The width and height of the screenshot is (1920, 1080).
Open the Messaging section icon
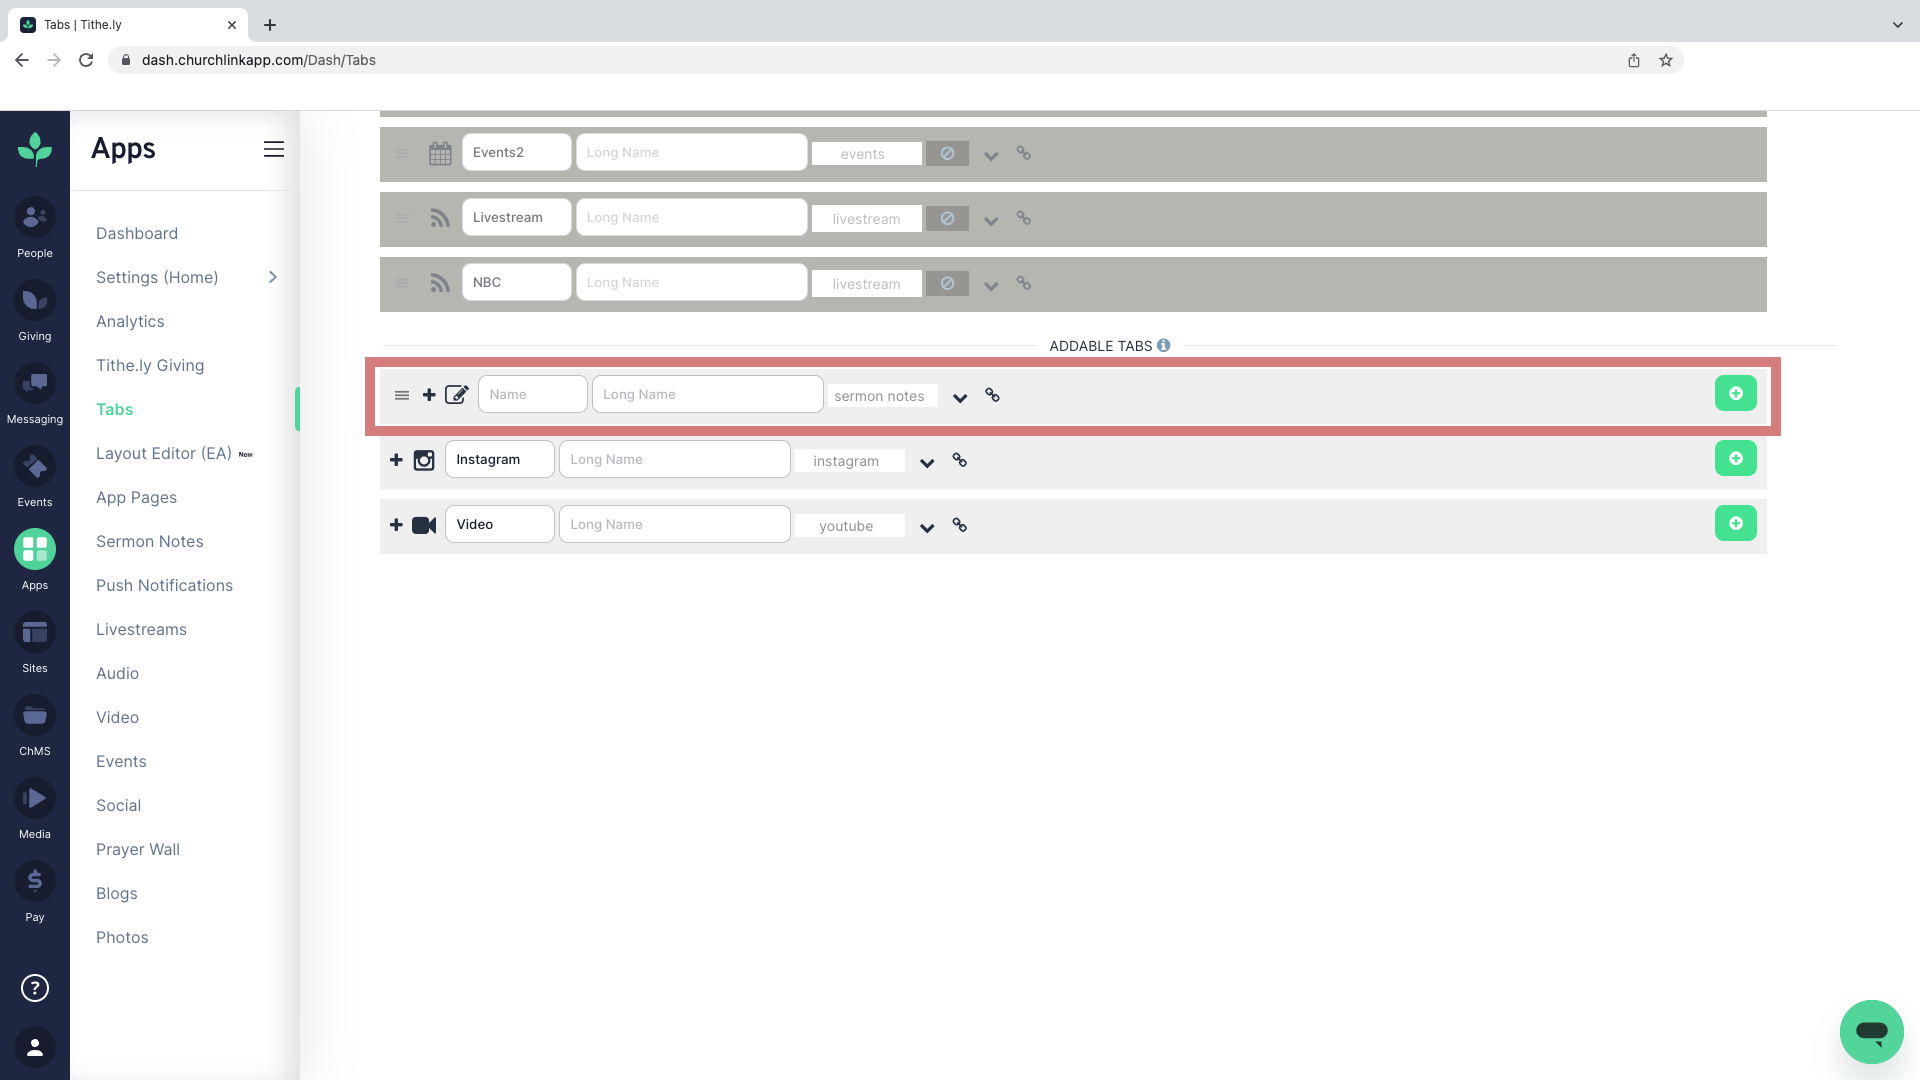pos(35,383)
